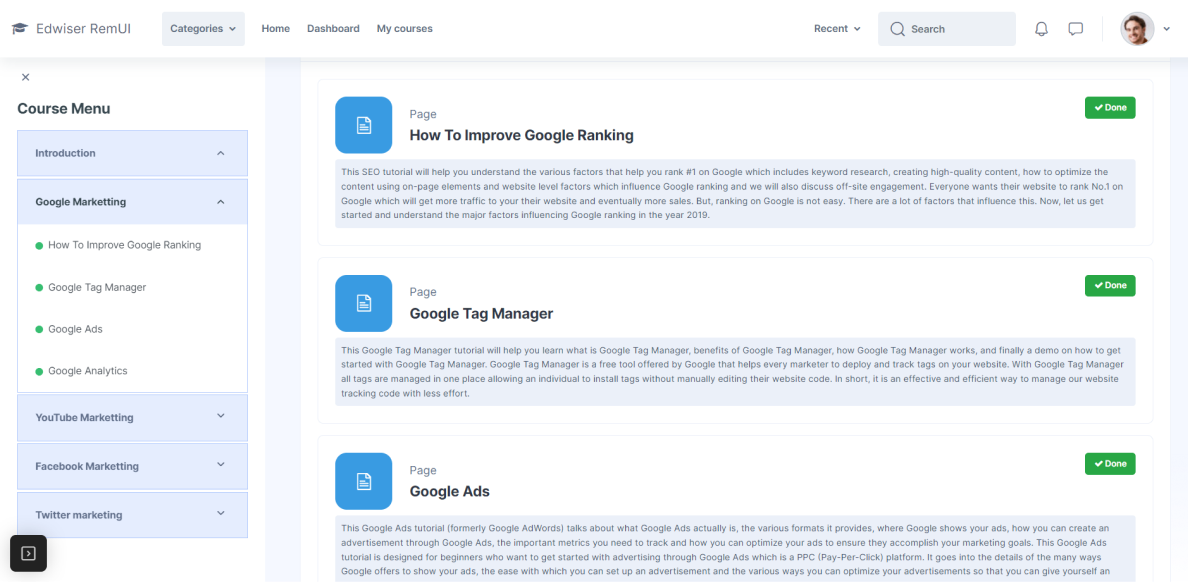
Task: Click the Facebook Marketting section label
Action: coord(87,466)
